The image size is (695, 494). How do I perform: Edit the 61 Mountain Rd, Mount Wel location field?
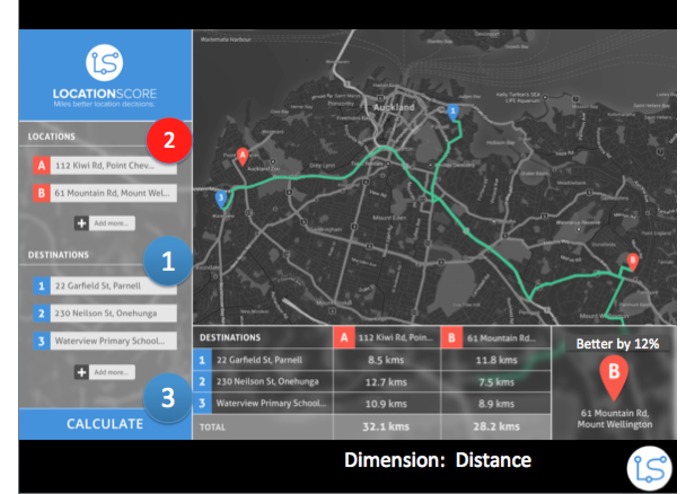pyautogui.click(x=113, y=193)
